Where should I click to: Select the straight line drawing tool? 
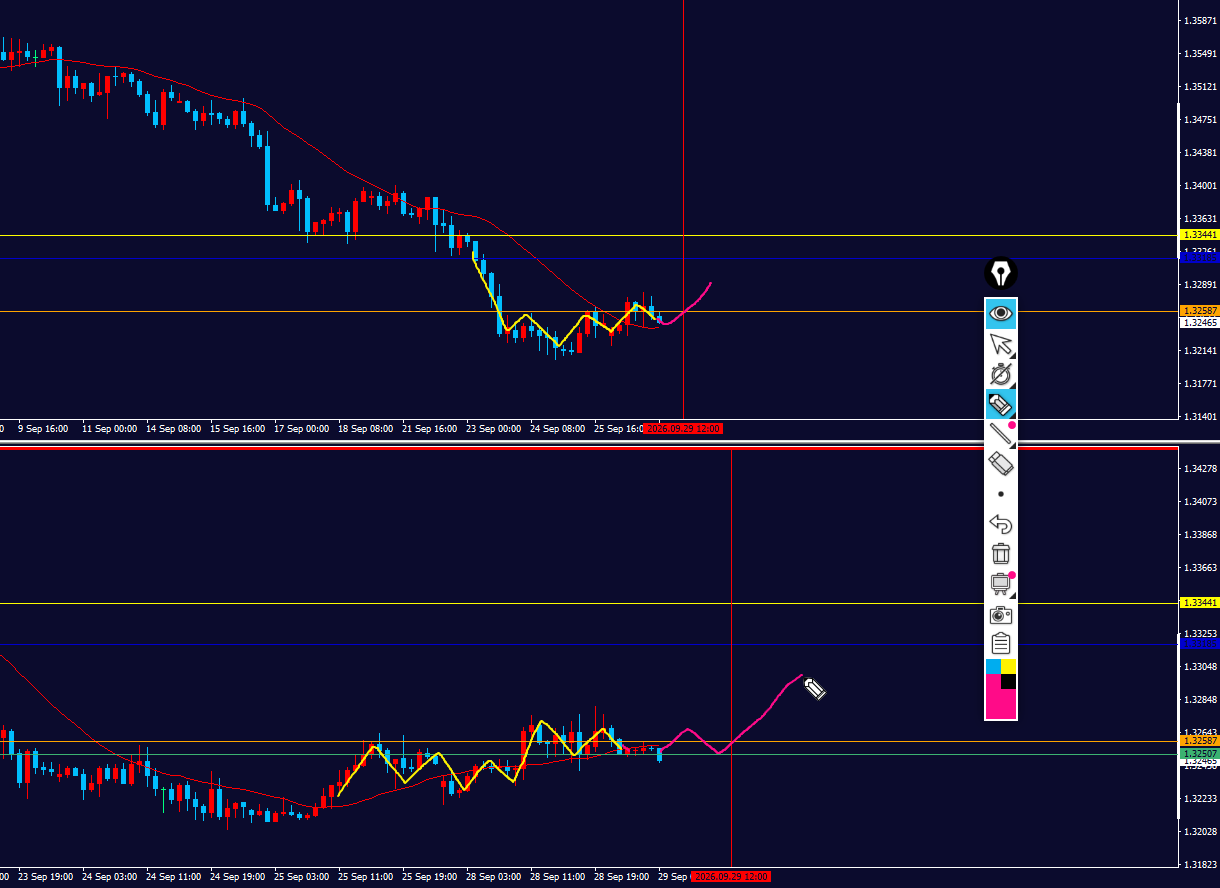click(1001, 434)
